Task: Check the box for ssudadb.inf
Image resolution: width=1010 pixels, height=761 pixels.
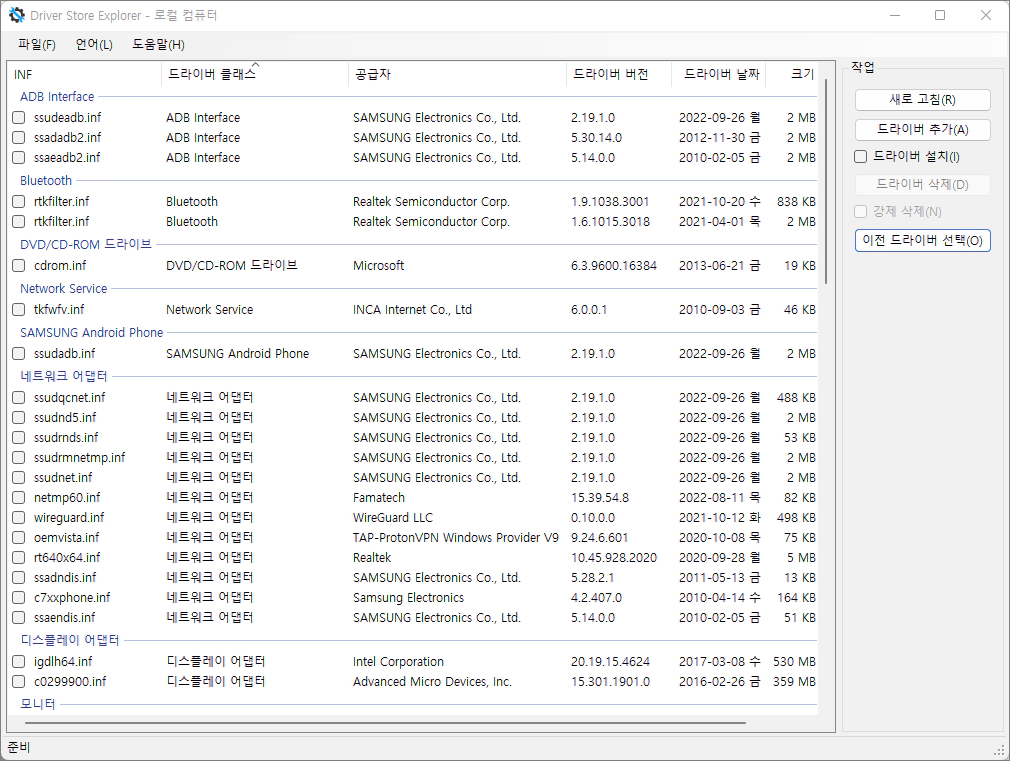Action: [19, 354]
